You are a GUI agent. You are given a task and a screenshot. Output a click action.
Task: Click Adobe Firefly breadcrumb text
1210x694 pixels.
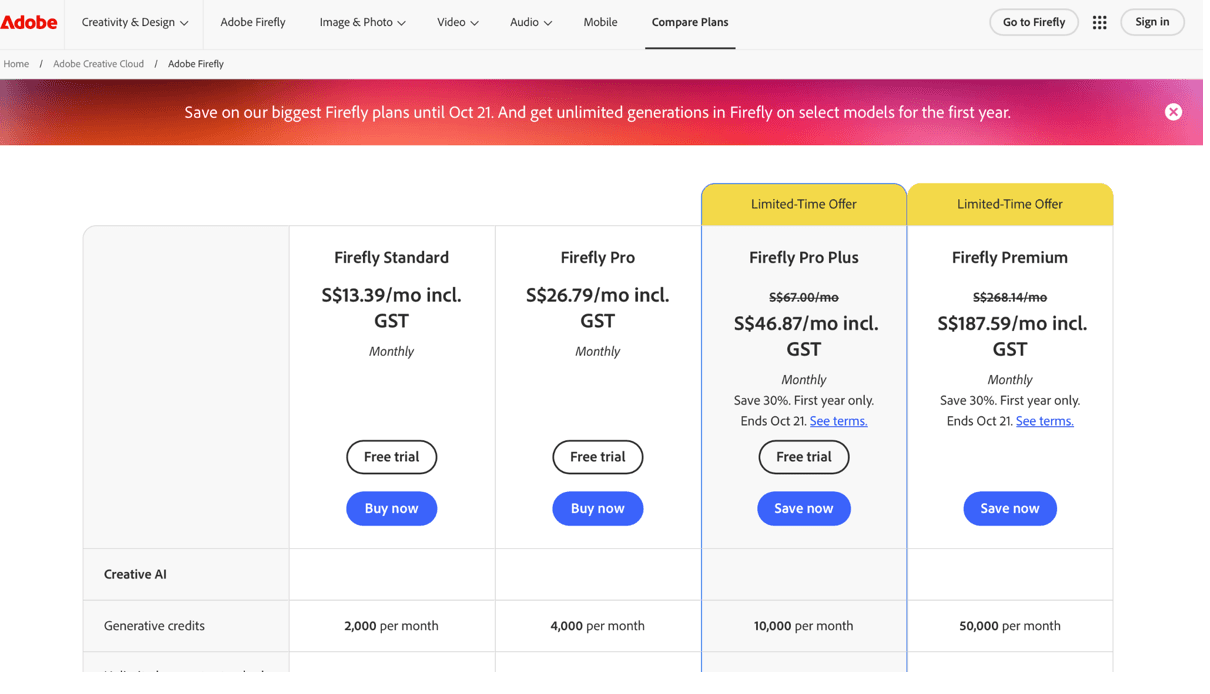tap(196, 64)
